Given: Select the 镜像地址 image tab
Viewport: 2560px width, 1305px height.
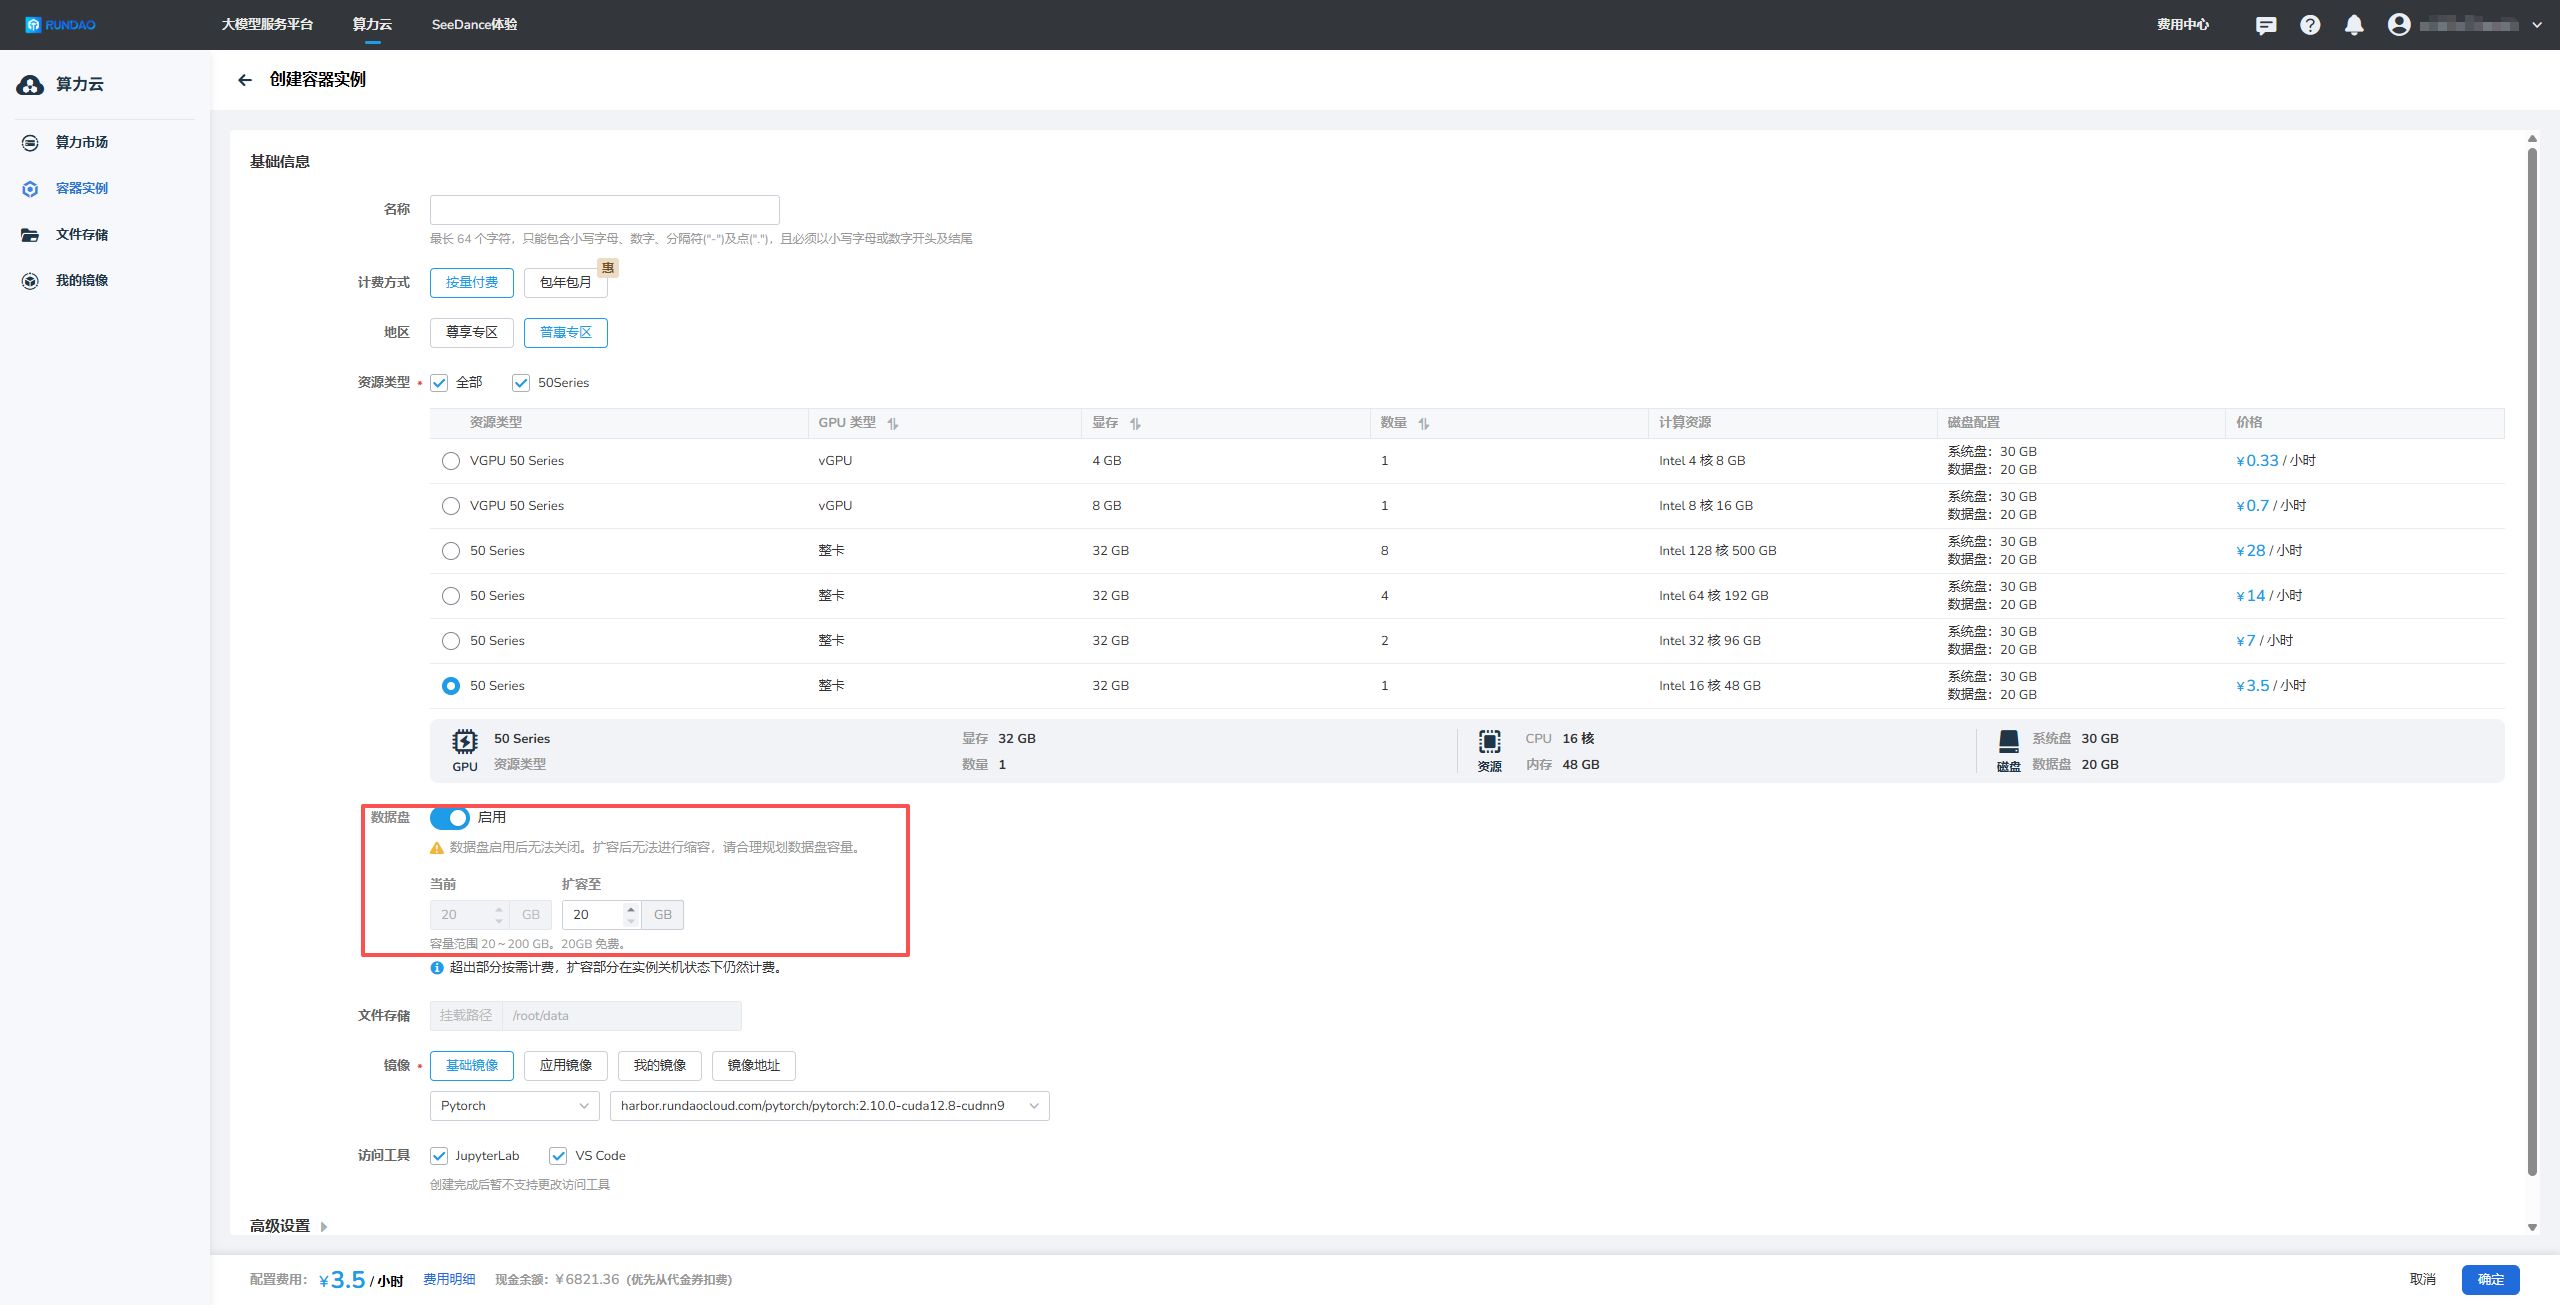Looking at the screenshot, I should [754, 1066].
